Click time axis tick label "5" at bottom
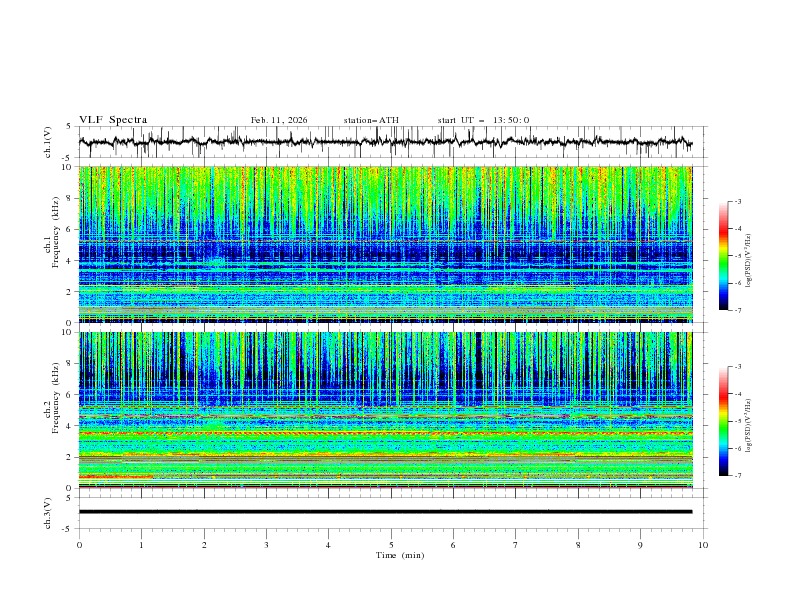The height and width of the screenshot is (612, 792). coord(391,545)
